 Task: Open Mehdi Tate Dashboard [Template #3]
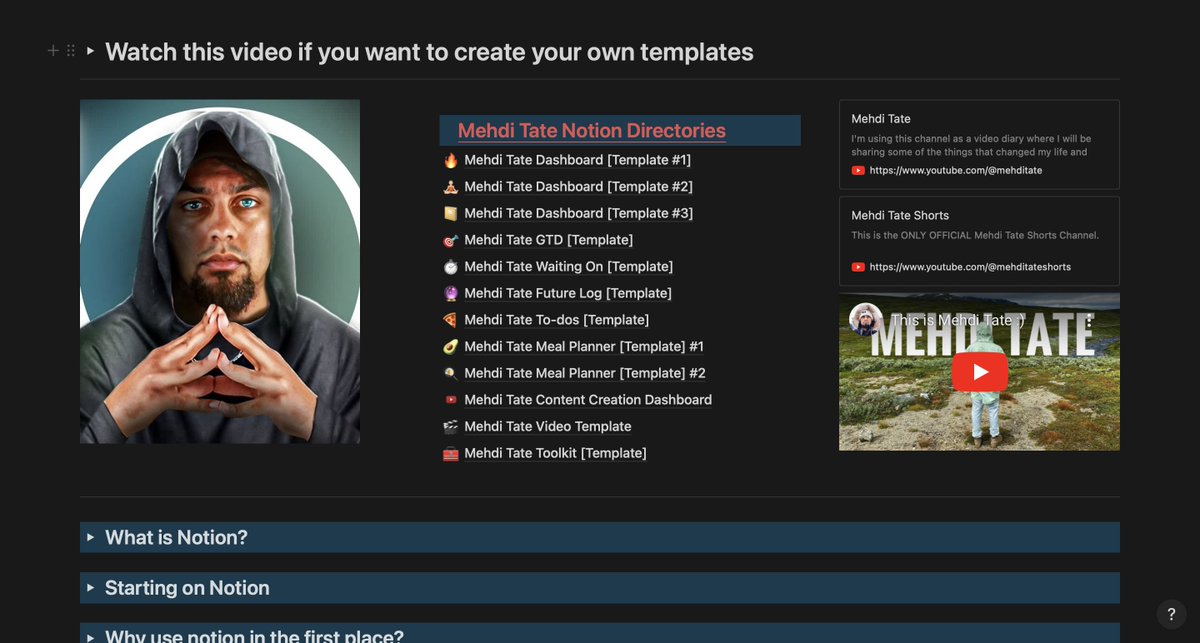[578, 213]
